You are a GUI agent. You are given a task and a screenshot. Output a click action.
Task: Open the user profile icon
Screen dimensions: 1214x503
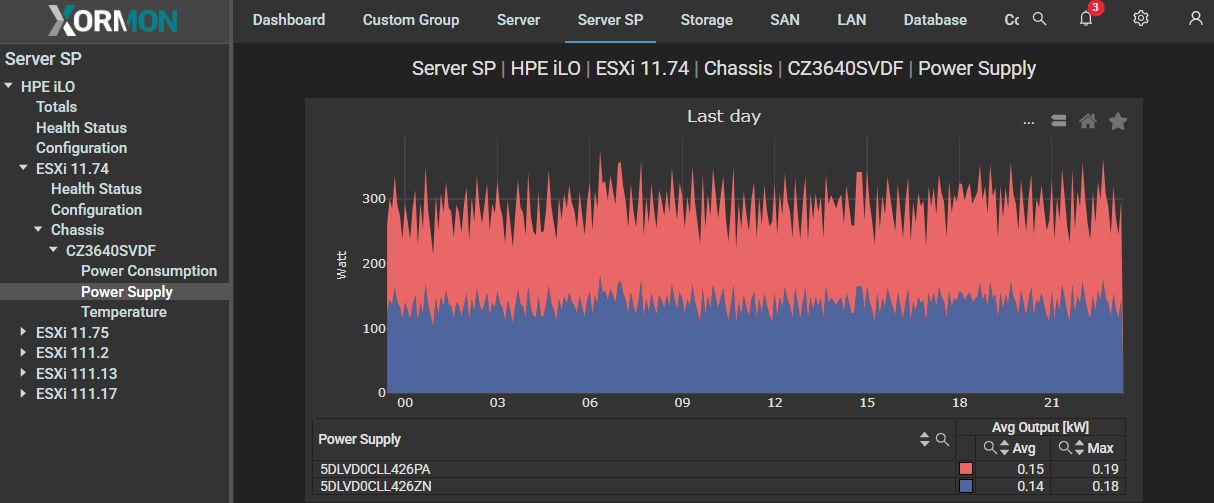click(x=1195, y=19)
